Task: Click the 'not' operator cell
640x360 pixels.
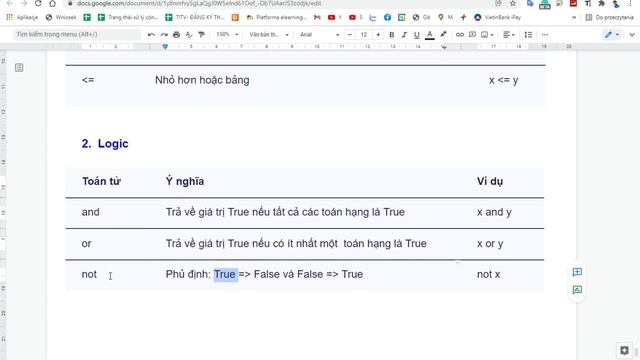Action: click(89, 274)
